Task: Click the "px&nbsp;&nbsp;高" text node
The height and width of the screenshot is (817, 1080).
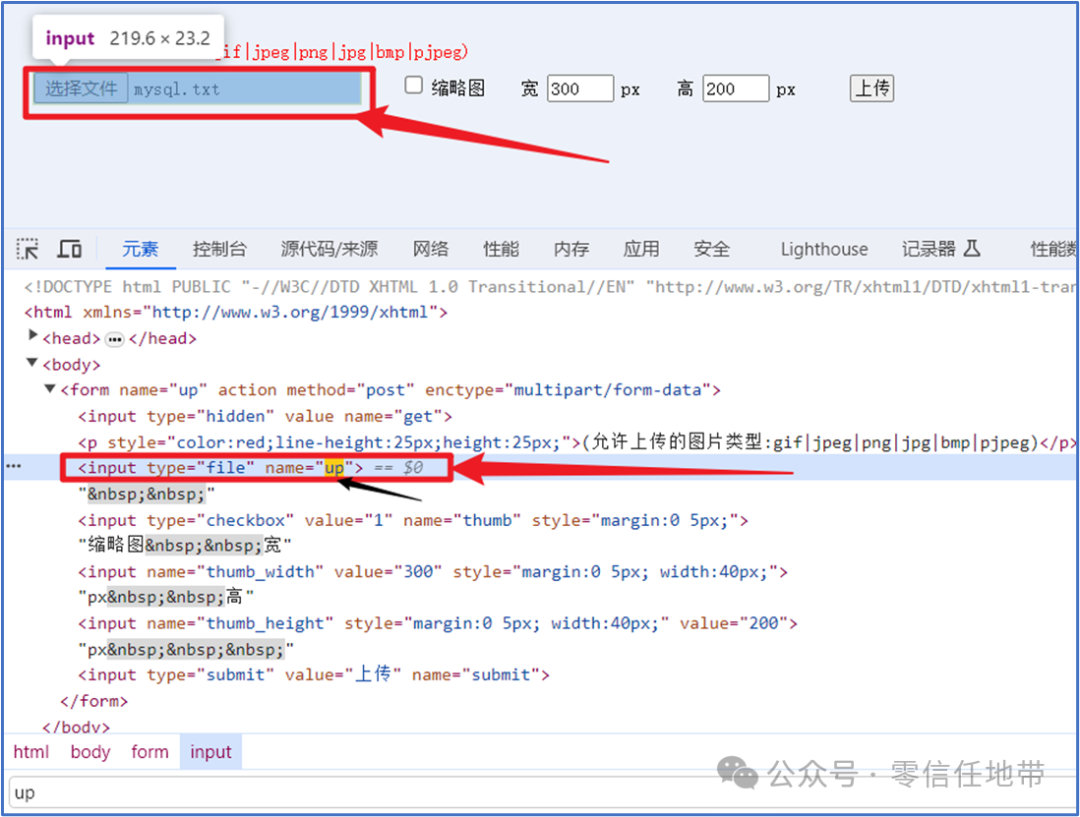Action: click(x=165, y=597)
